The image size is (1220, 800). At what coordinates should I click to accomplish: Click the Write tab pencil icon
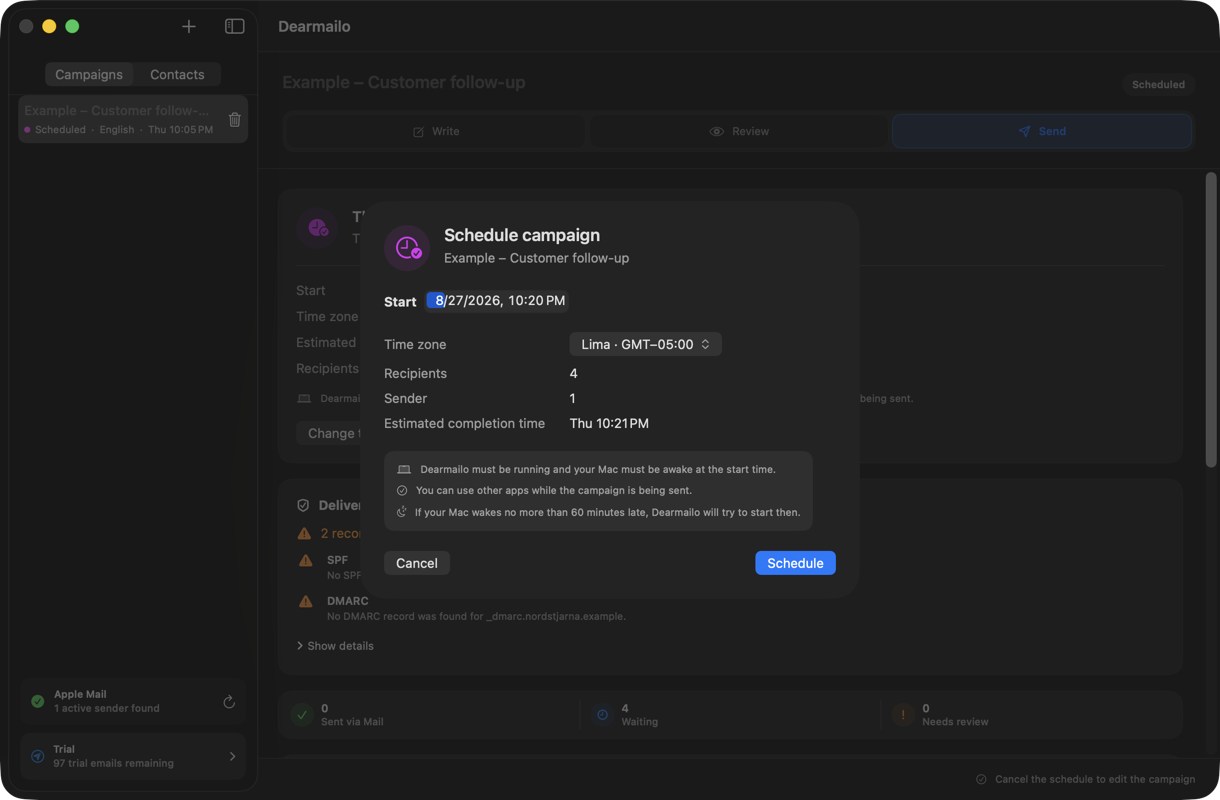coord(419,132)
